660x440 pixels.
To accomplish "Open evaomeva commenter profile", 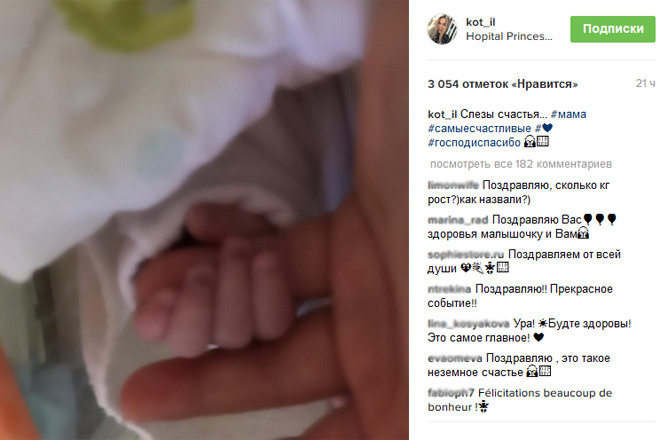I will 455,358.
